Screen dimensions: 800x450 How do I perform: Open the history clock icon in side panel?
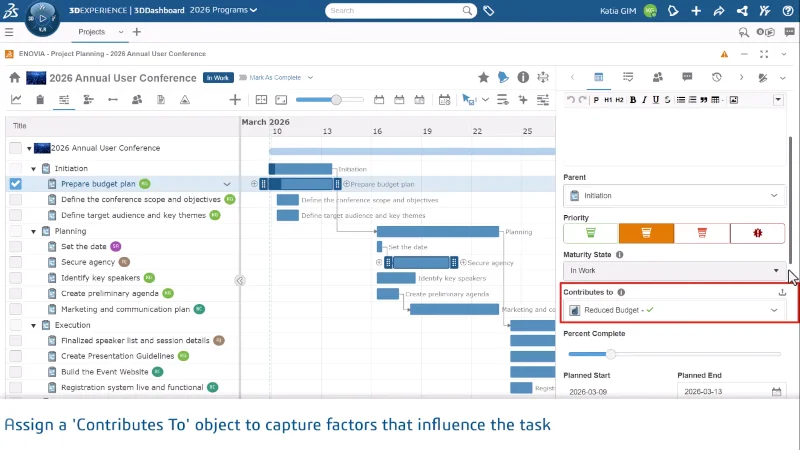point(717,78)
